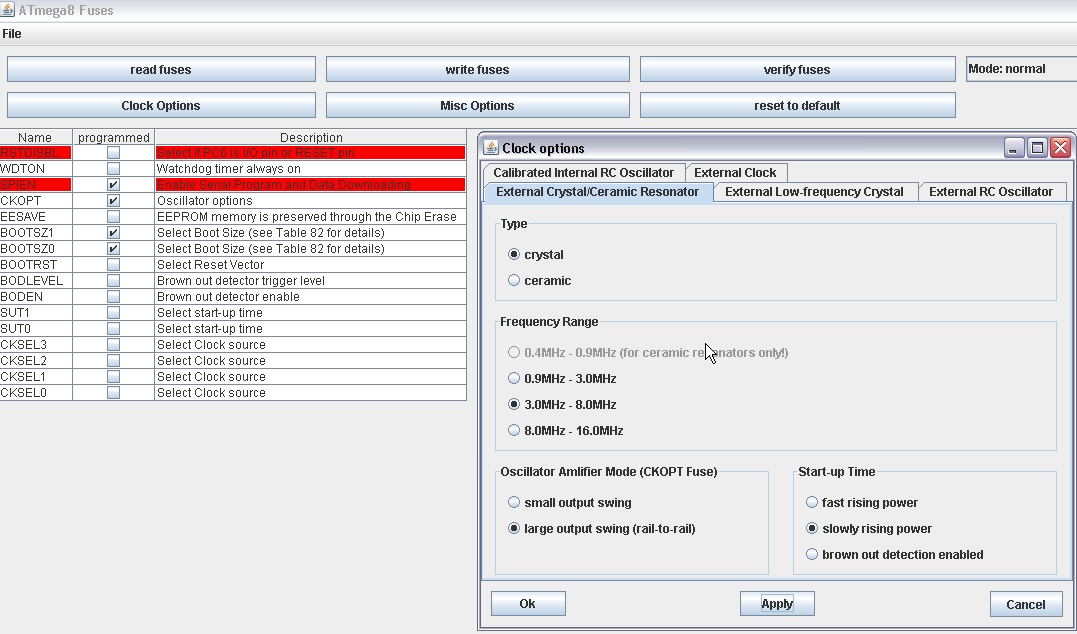Switch to External Clock tab
Screen dimensions: 1077x634
(735, 172)
